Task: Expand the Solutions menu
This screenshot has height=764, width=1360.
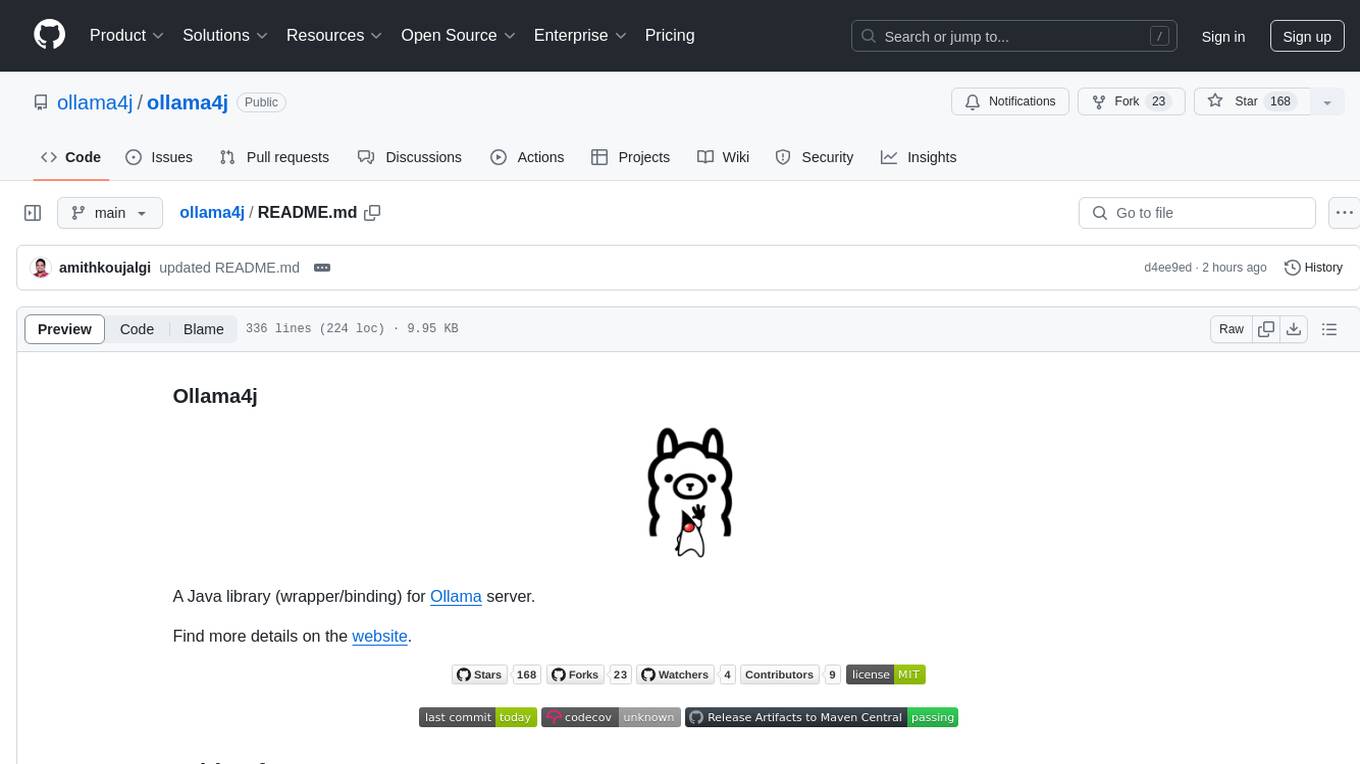Action: pyautogui.click(x=225, y=35)
